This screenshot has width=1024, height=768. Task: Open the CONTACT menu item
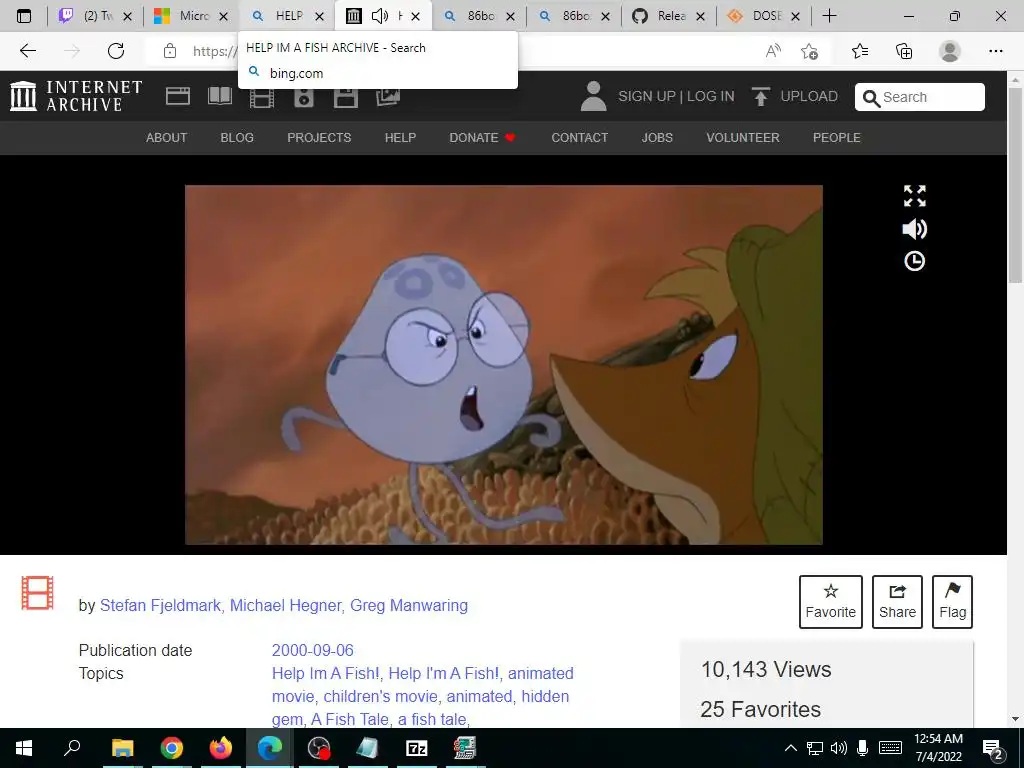point(580,138)
